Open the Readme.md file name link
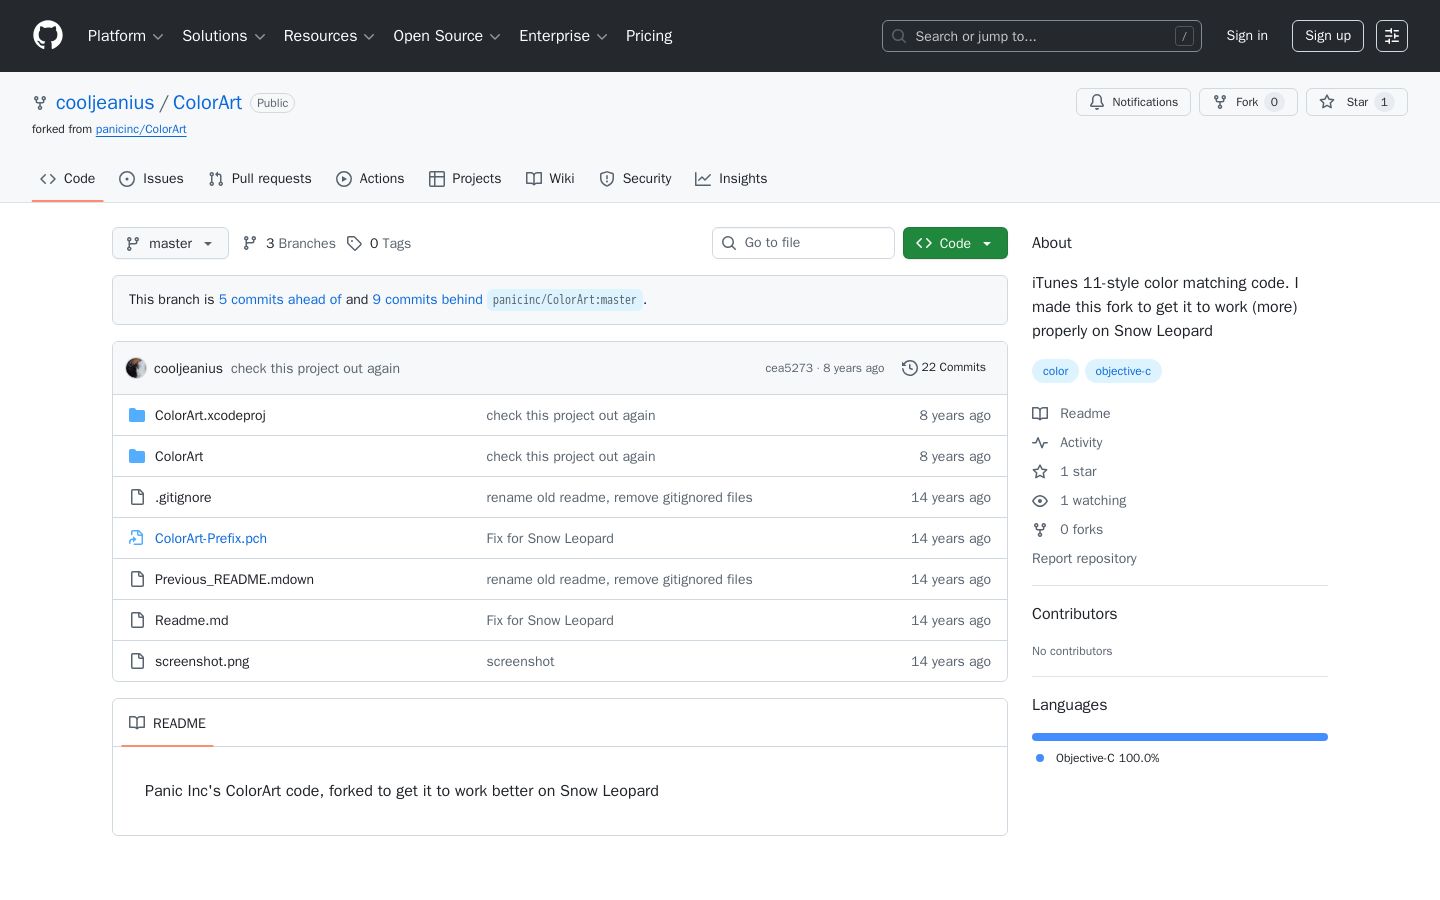This screenshot has height=900, width=1440. tap(192, 620)
